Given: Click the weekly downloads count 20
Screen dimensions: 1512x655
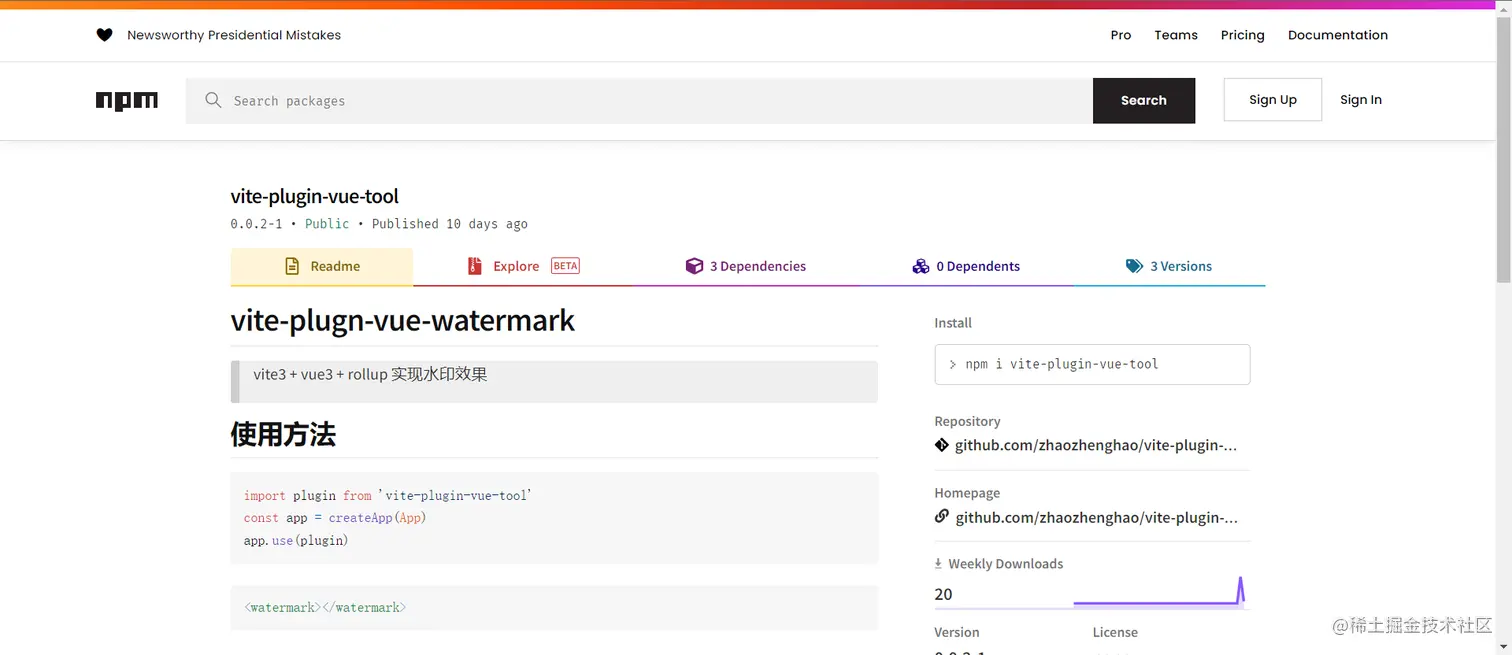Looking at the screenshot, I should pos(943,594).
